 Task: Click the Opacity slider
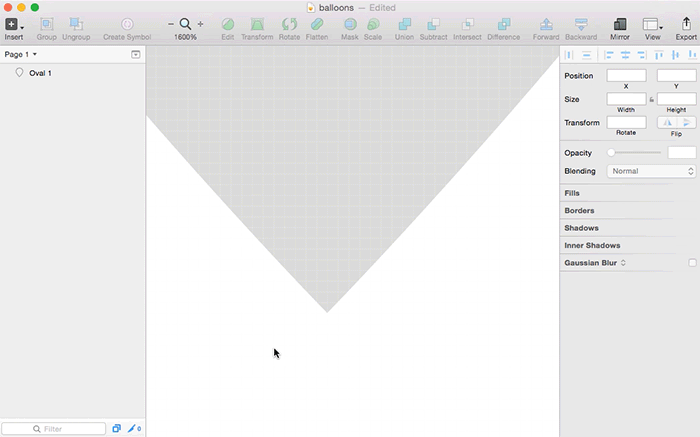[634, 153]
